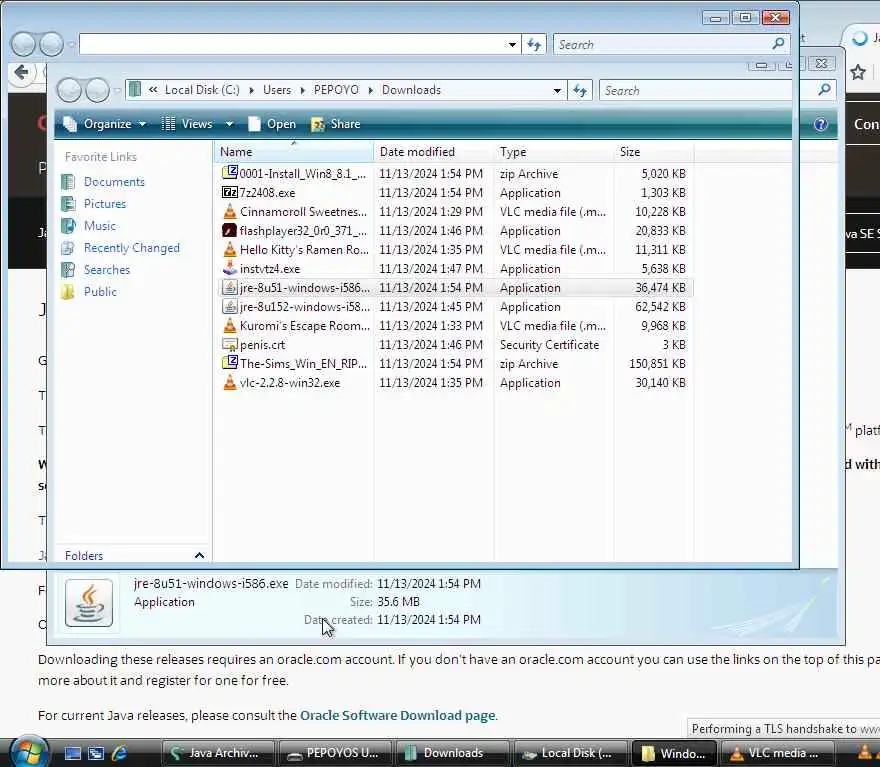The image size is (880, 767).
Task: Open Public favorite link
Action: 100,292
